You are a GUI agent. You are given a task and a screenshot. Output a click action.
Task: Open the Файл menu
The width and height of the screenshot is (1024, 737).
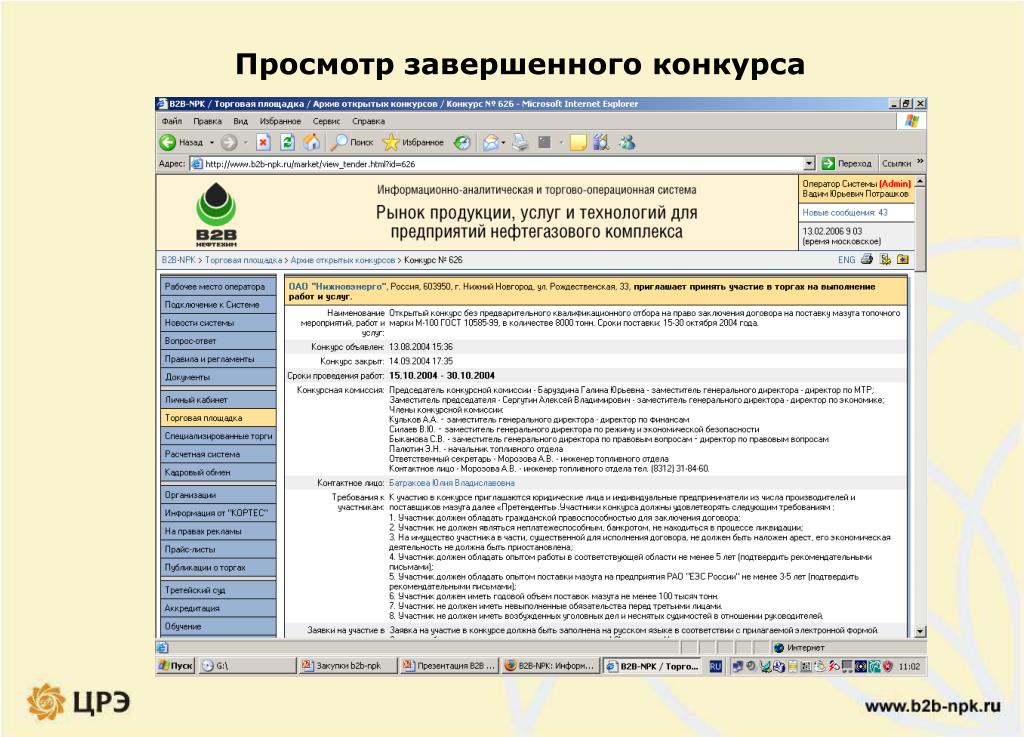pos(172,121)
